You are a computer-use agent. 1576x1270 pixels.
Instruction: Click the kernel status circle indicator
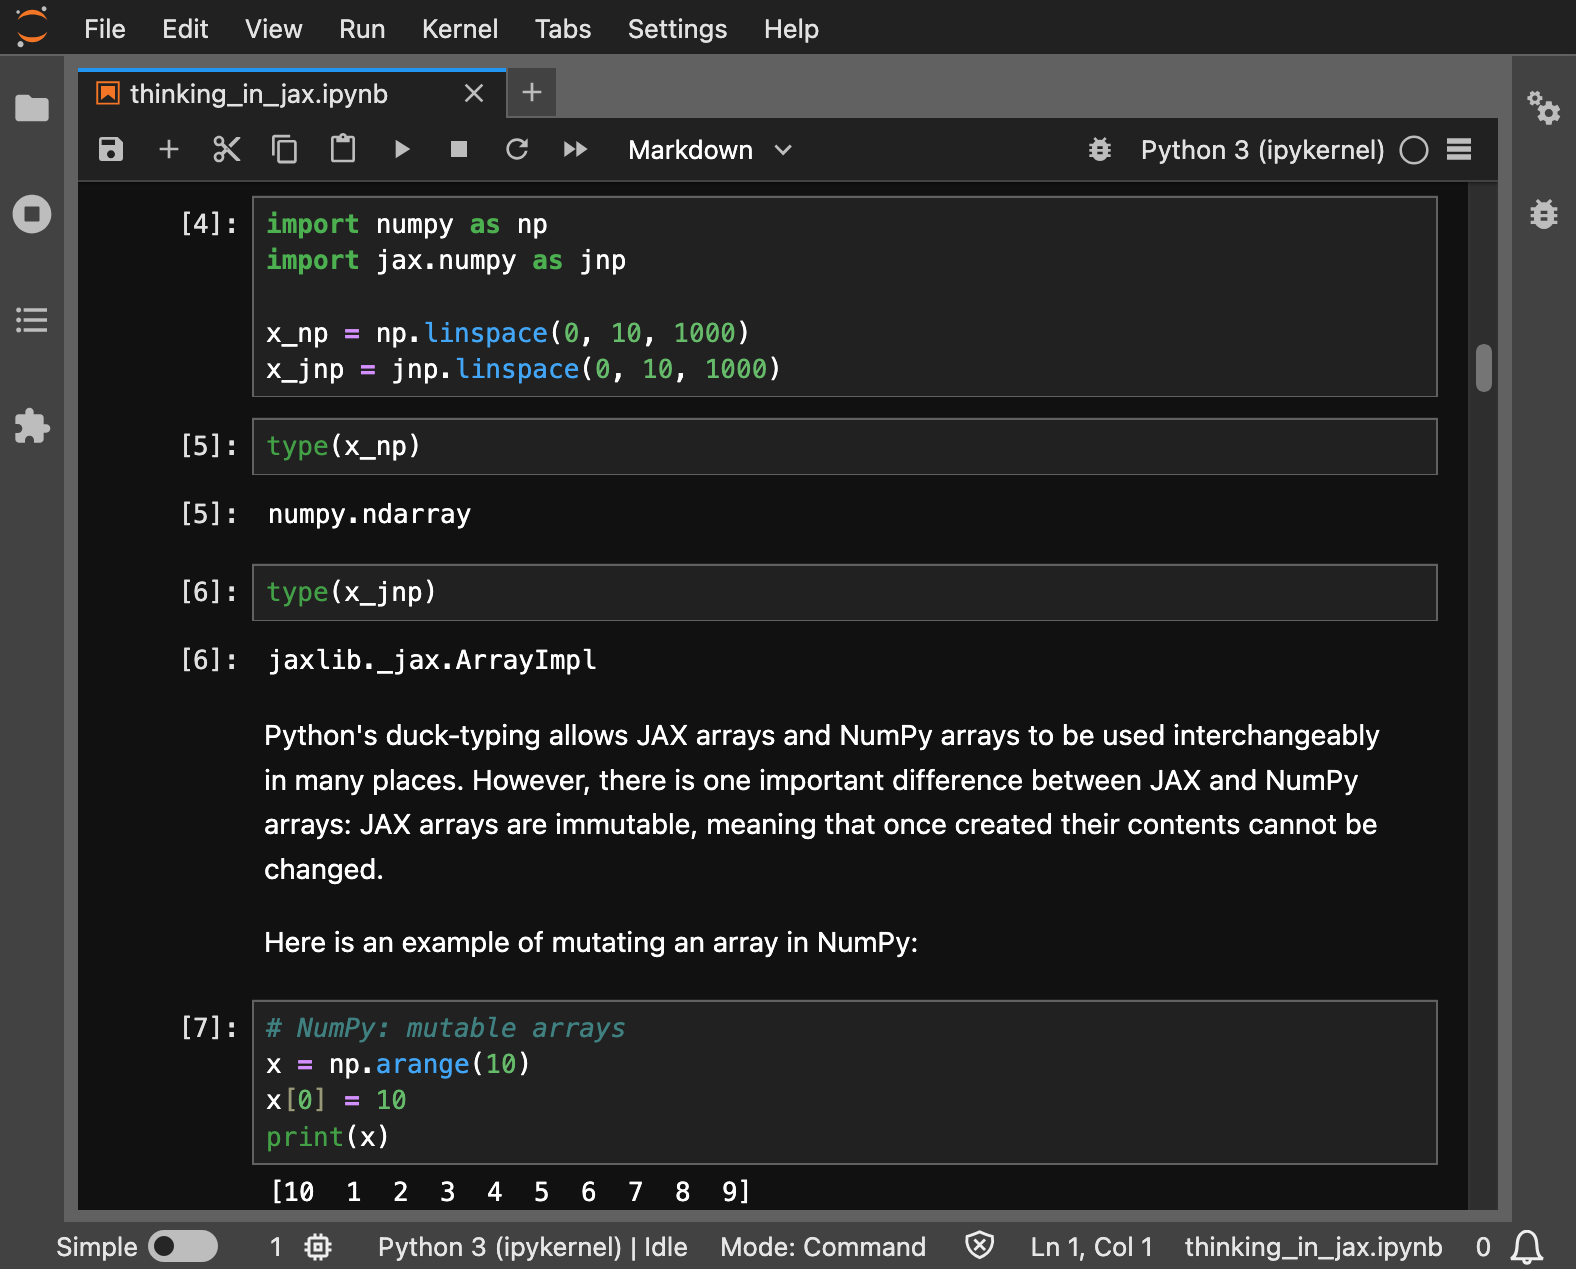tap(1414, 150)
